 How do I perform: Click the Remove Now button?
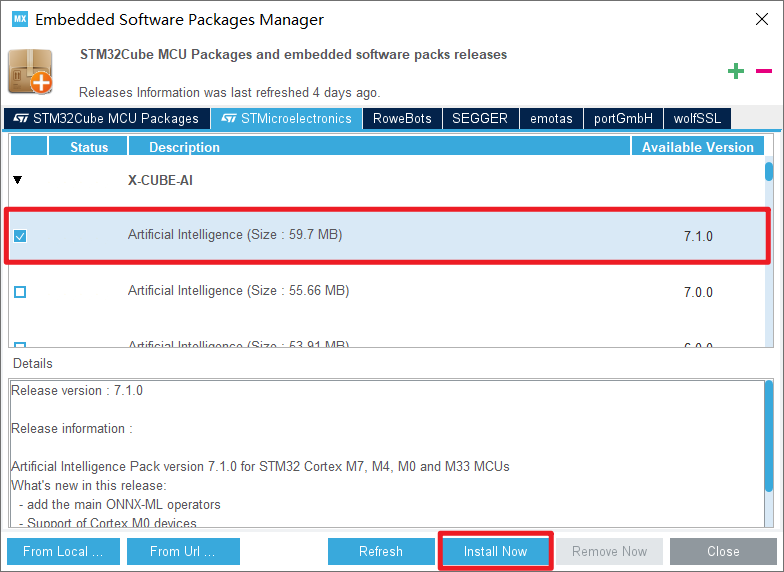[610, 551]
